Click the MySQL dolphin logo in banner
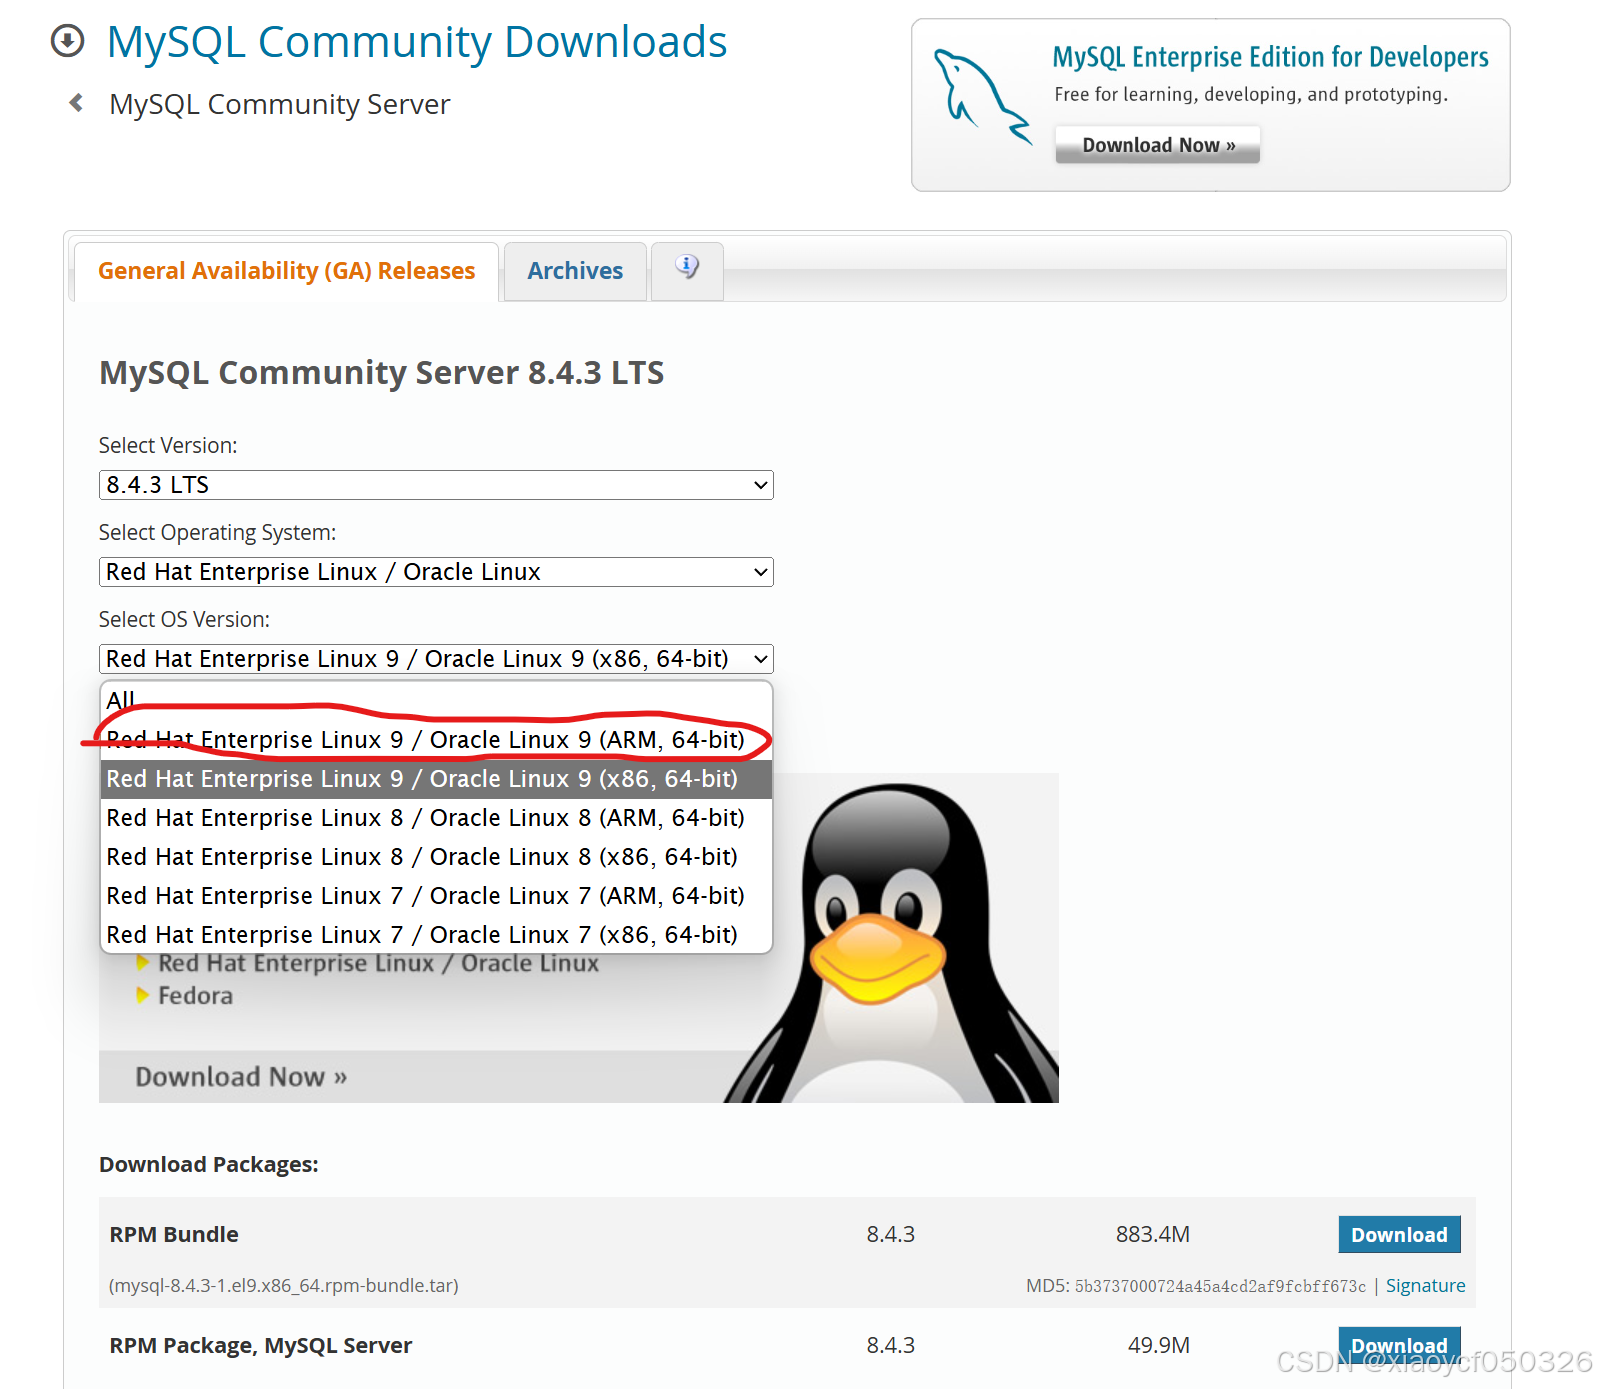Screen dimensions: 1597x1389 point(981,97)
